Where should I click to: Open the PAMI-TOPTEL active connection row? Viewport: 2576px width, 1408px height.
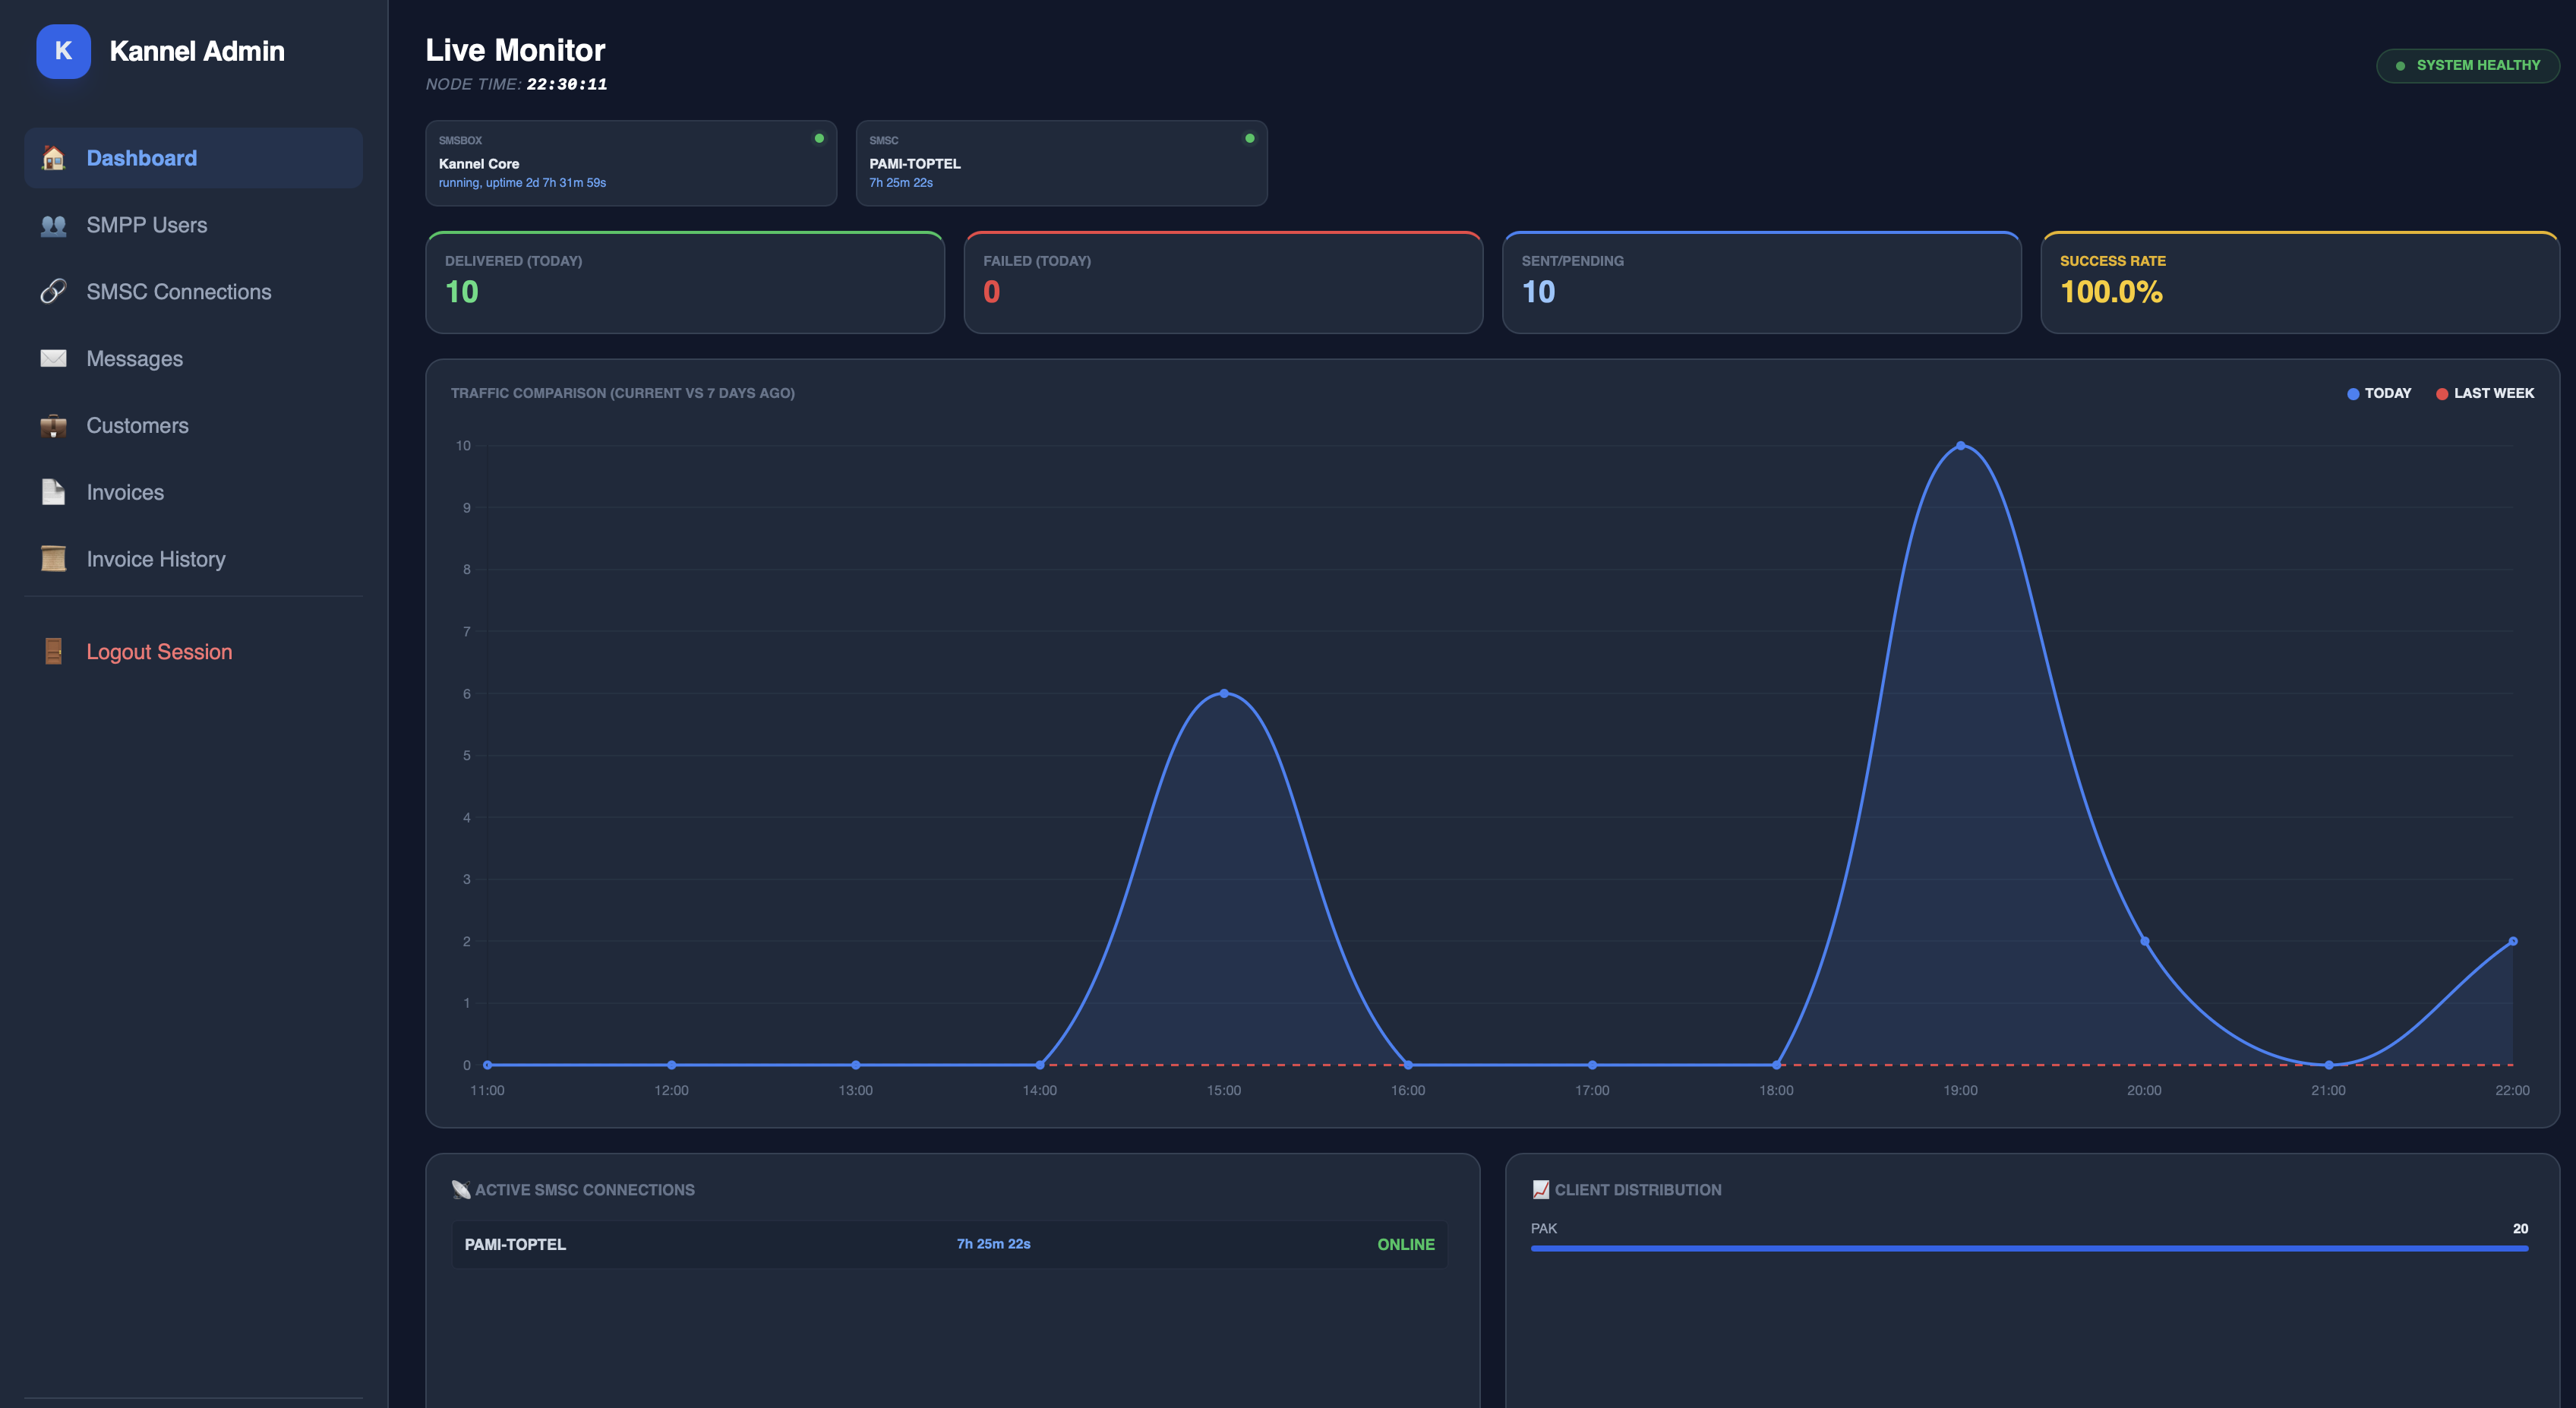[x=949, y=1244]
